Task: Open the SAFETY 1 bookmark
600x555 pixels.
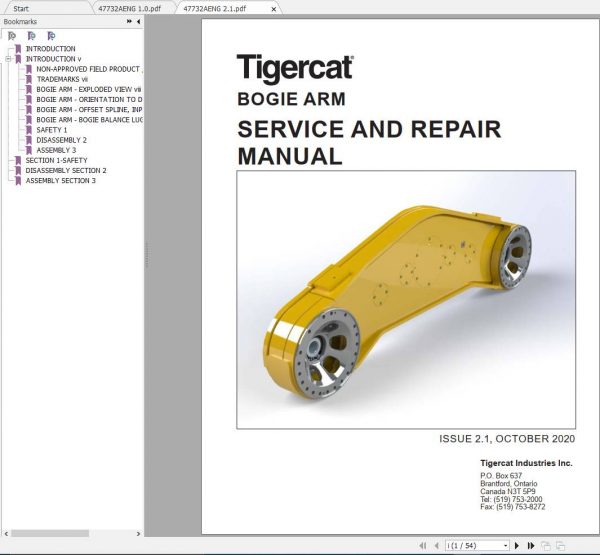Action: coord(52,130)
